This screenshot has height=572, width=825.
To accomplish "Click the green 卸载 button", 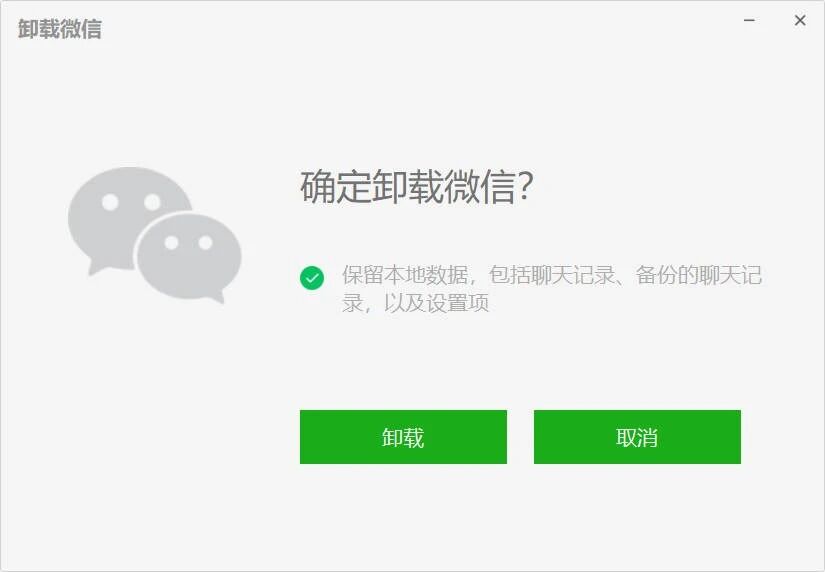I will click(x=403, y=437).
